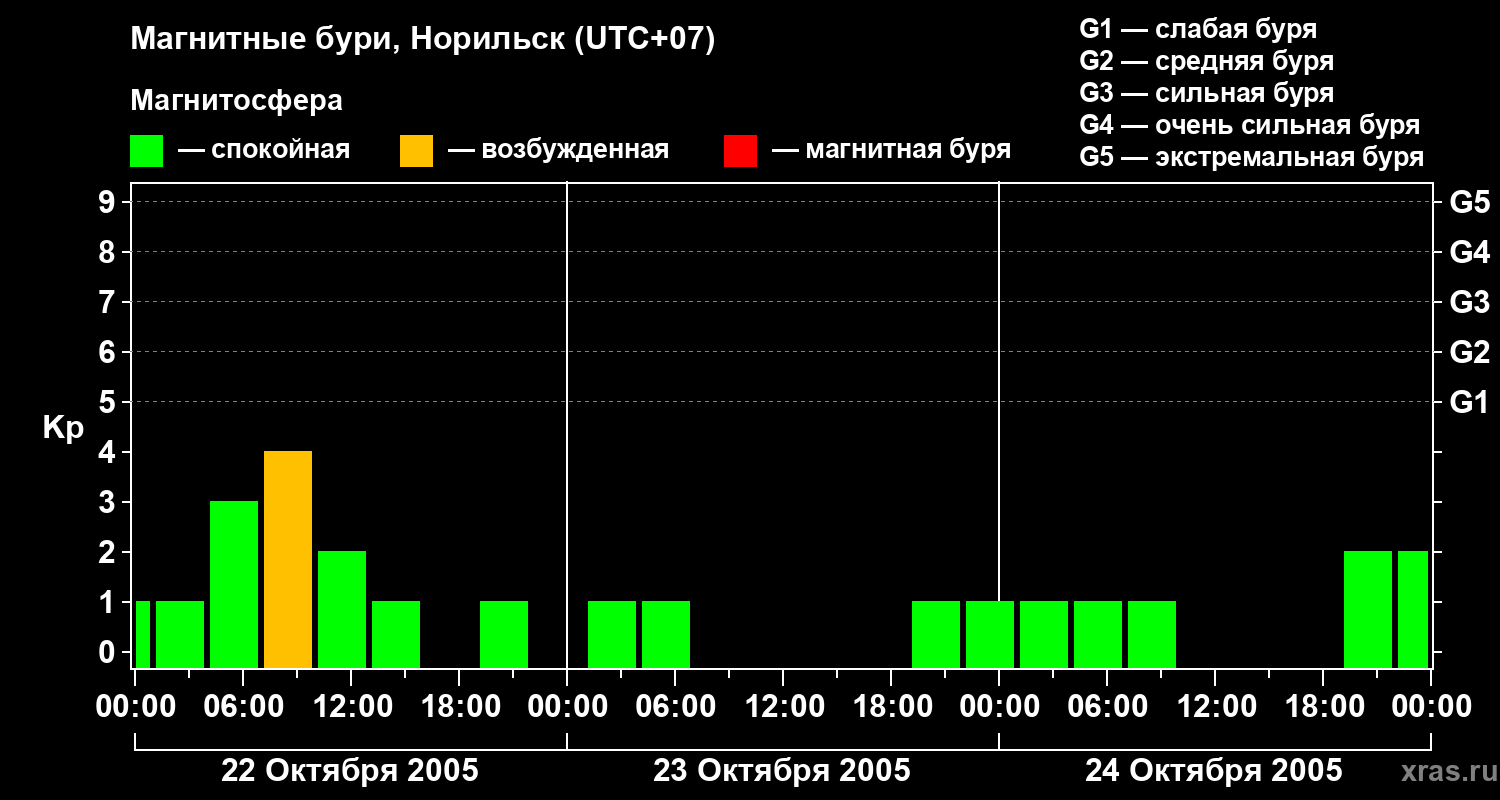
Task: Select the Kp axis value 4
Action: [109, 452]
